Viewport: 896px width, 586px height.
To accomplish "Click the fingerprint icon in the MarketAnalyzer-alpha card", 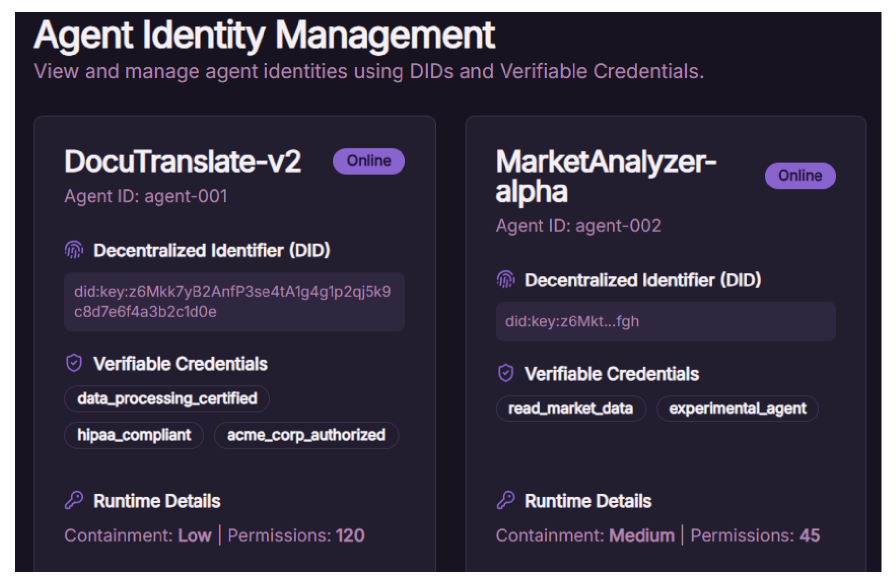I will [505, 280].
